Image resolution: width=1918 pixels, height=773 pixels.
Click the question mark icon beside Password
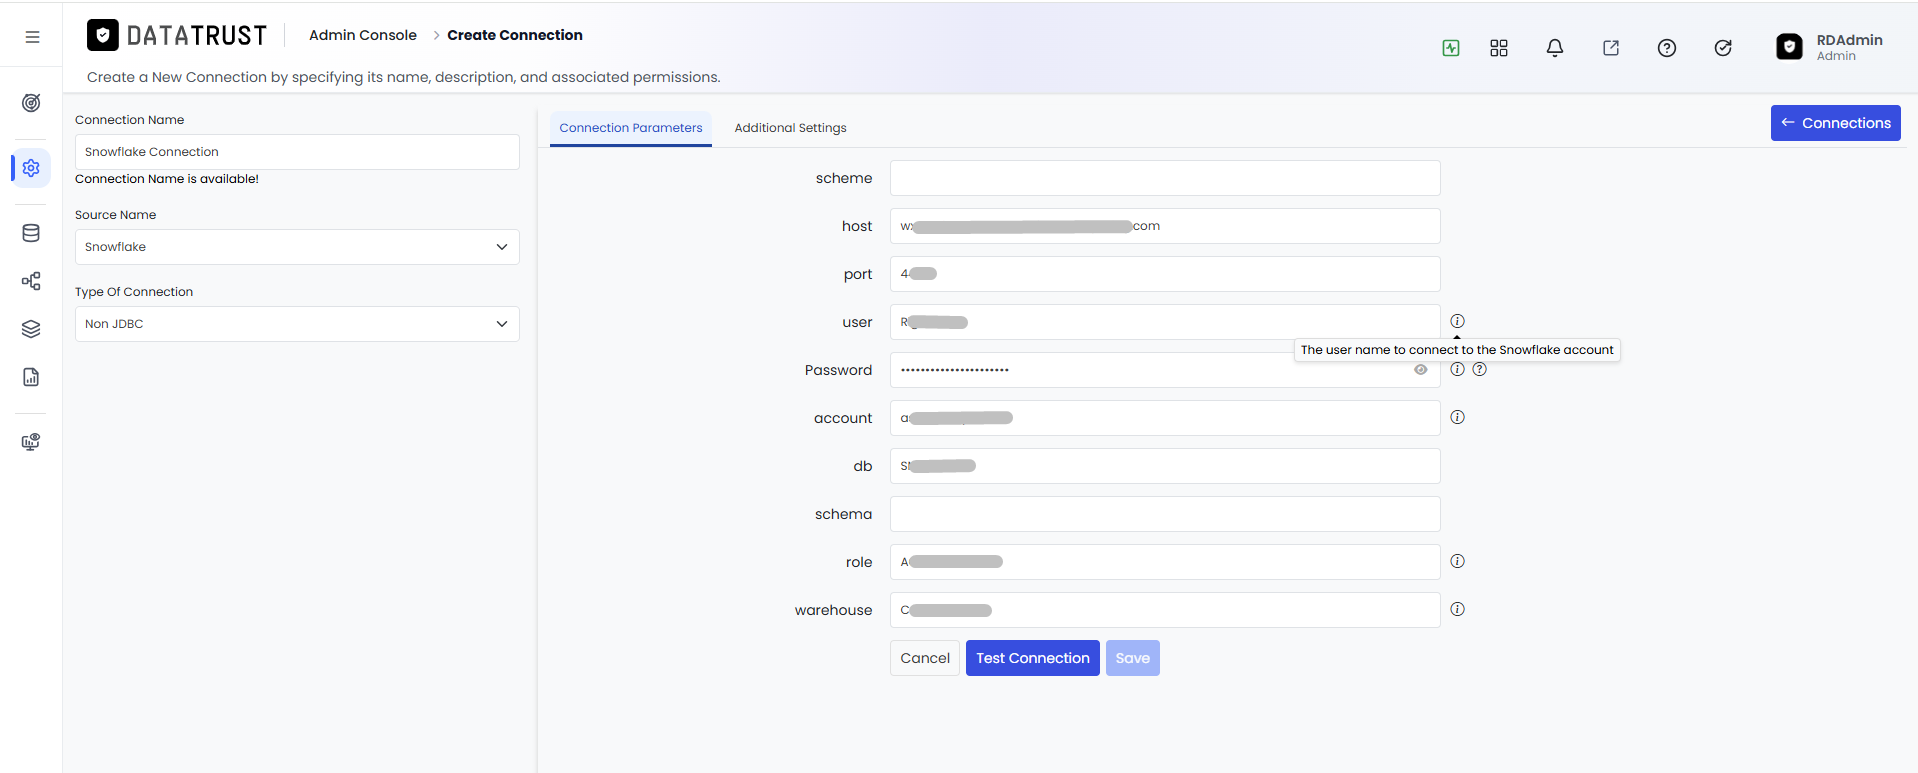pyautogui.click(x=1480, y=369)
